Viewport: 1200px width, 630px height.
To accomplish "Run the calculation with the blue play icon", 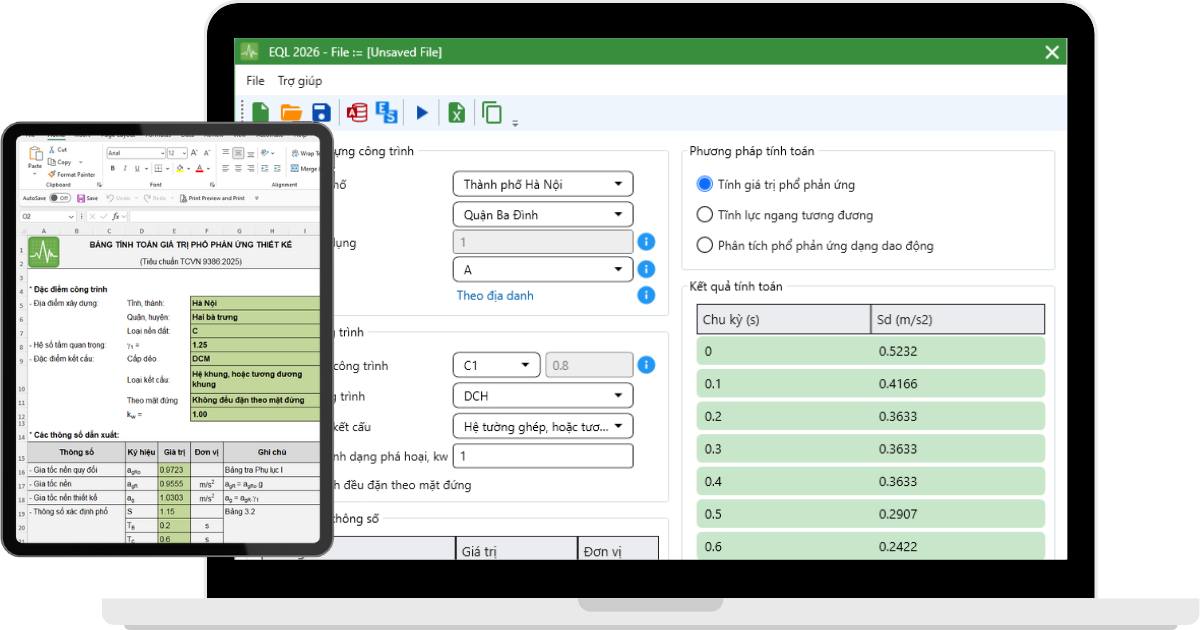I will click(422, 113).
